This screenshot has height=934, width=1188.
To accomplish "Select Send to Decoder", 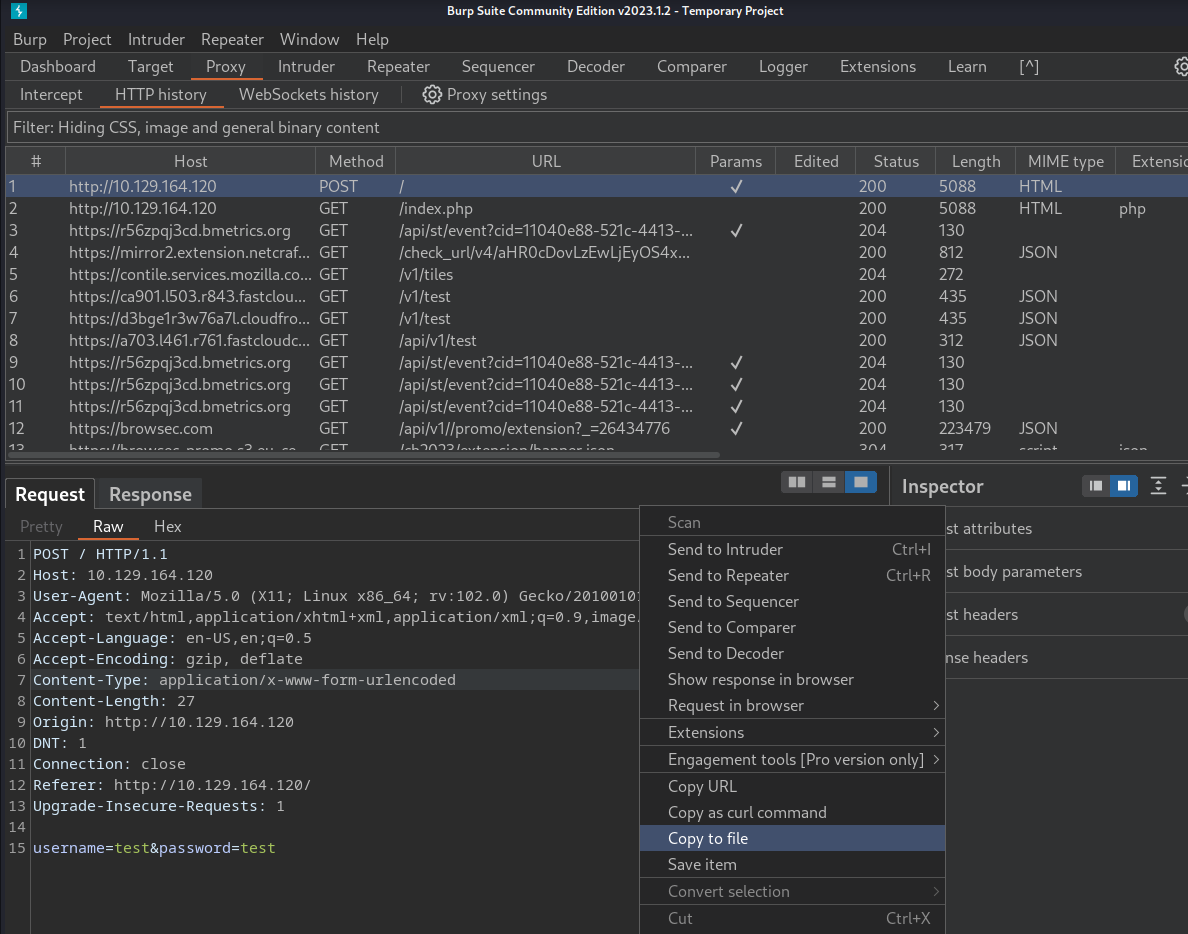I will [x=793, y=653].
